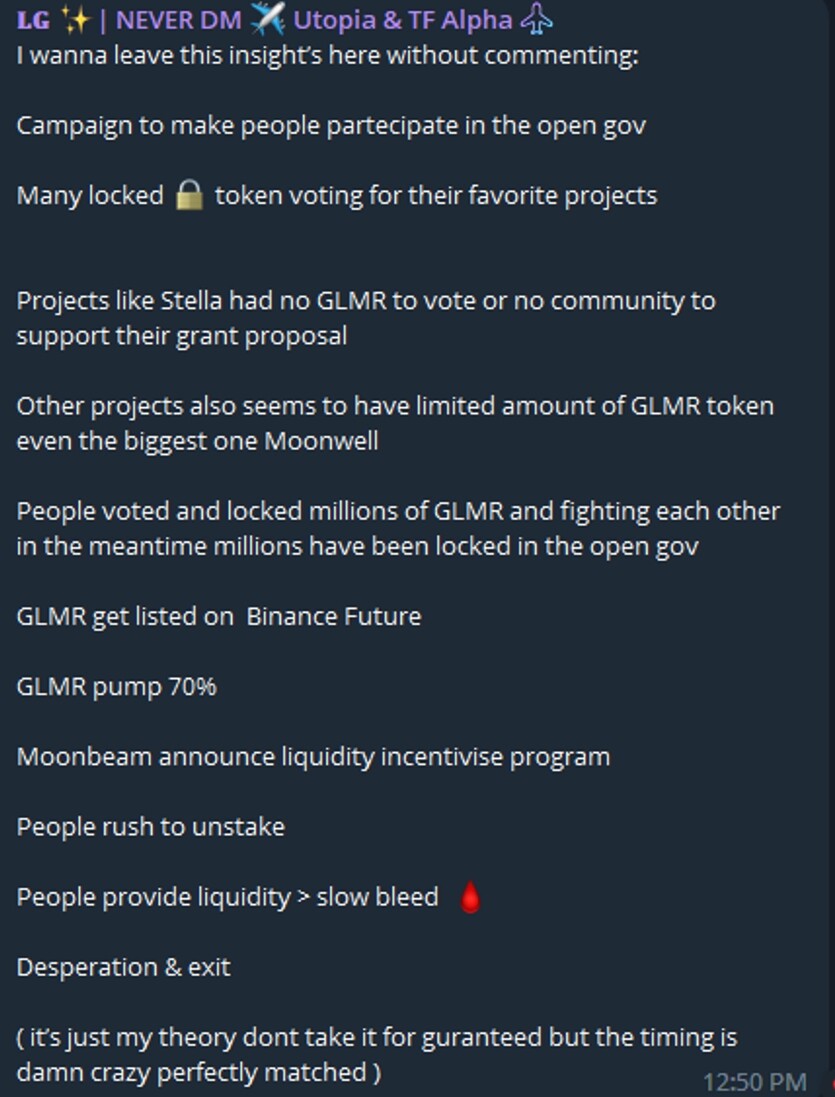This screenshot has height=1097, width=835.
Task: Click the blue airplane emoji after NEVER DM
Action: 267,20
